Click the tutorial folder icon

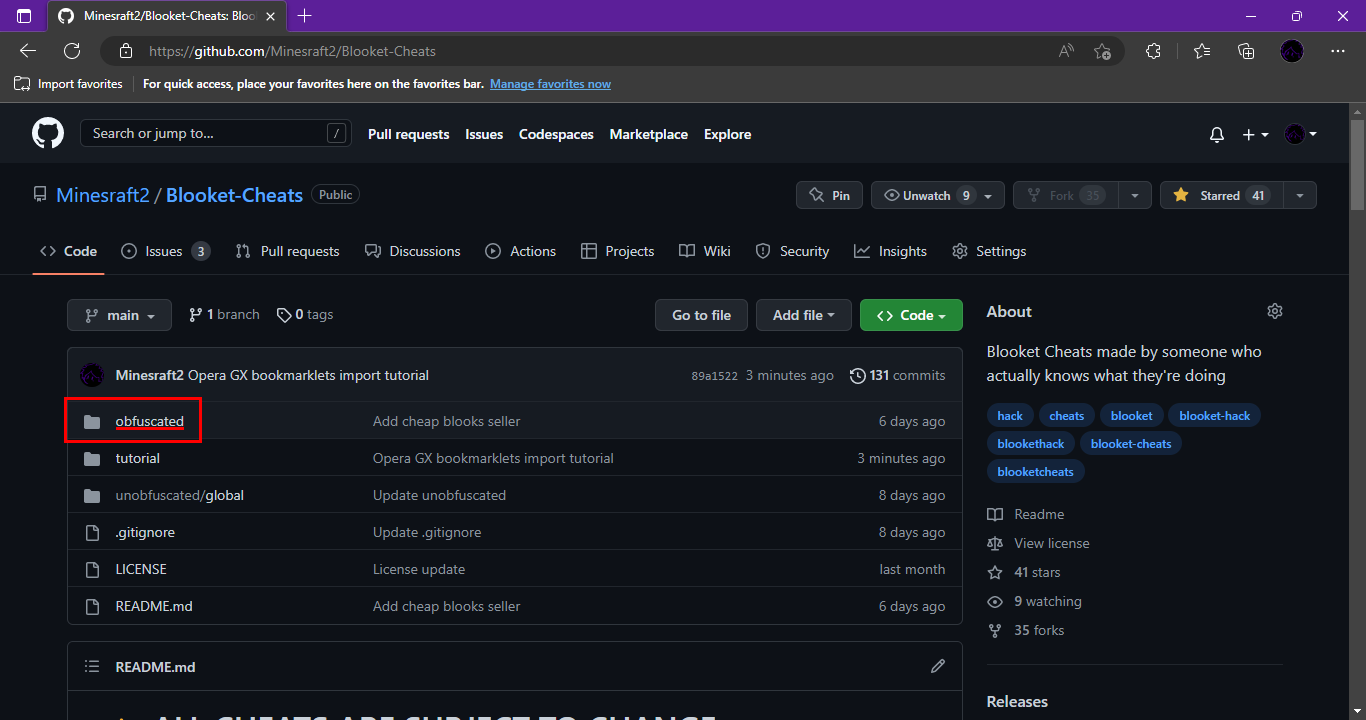click(x=92, y=458)
